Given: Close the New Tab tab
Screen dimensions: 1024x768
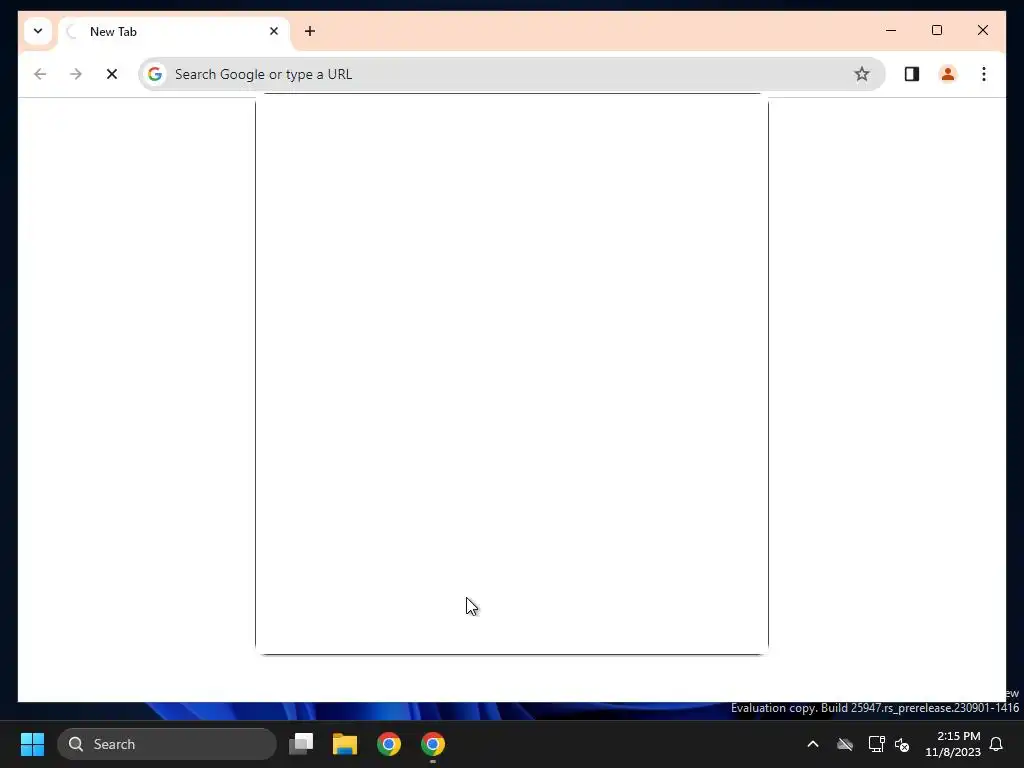Looking at the screenshot, I should click(x=274, y=31).
